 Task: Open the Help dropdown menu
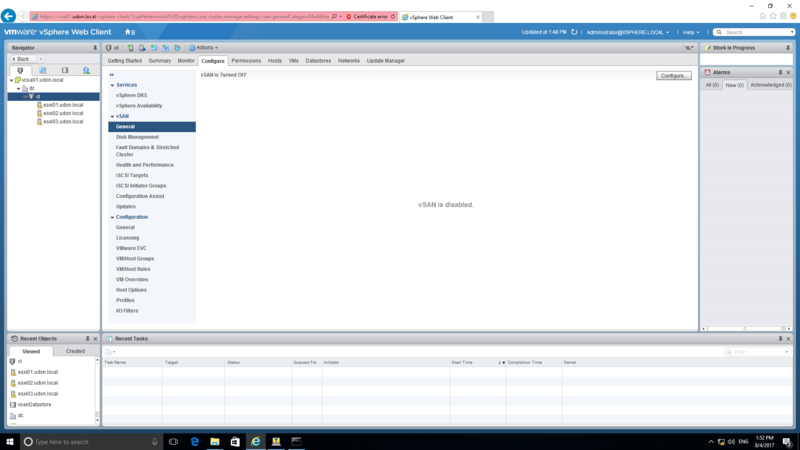tap(691, 32)
